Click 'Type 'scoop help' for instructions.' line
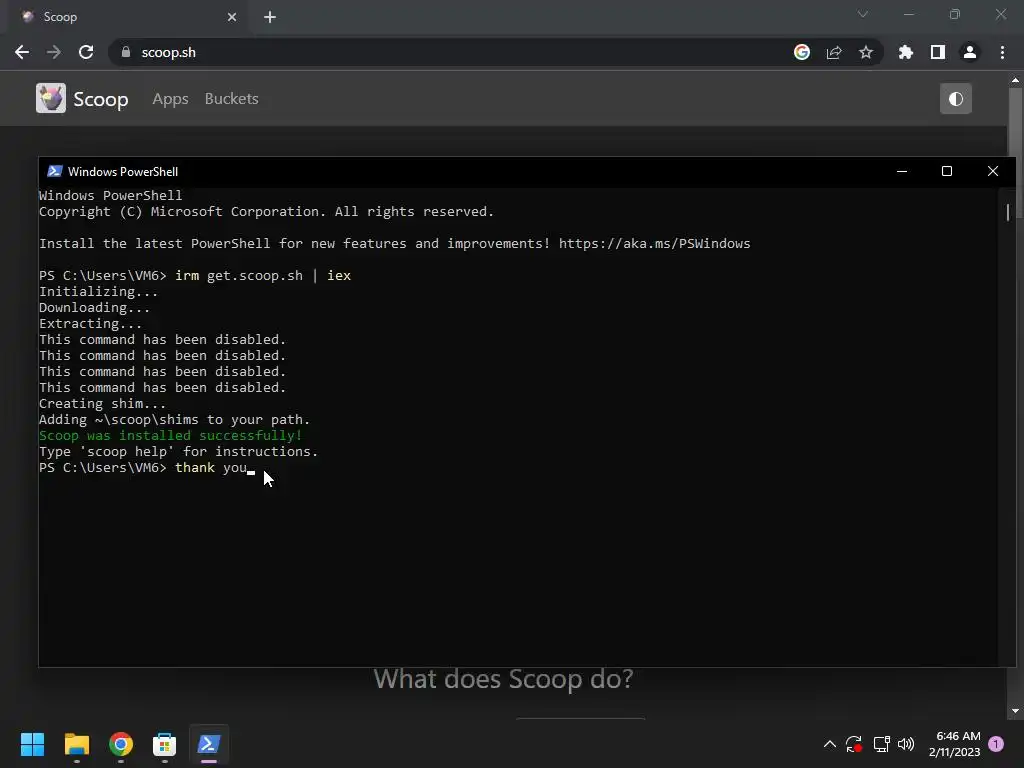The width and height of the screenshot is (1024, 768). coord(178,452)
